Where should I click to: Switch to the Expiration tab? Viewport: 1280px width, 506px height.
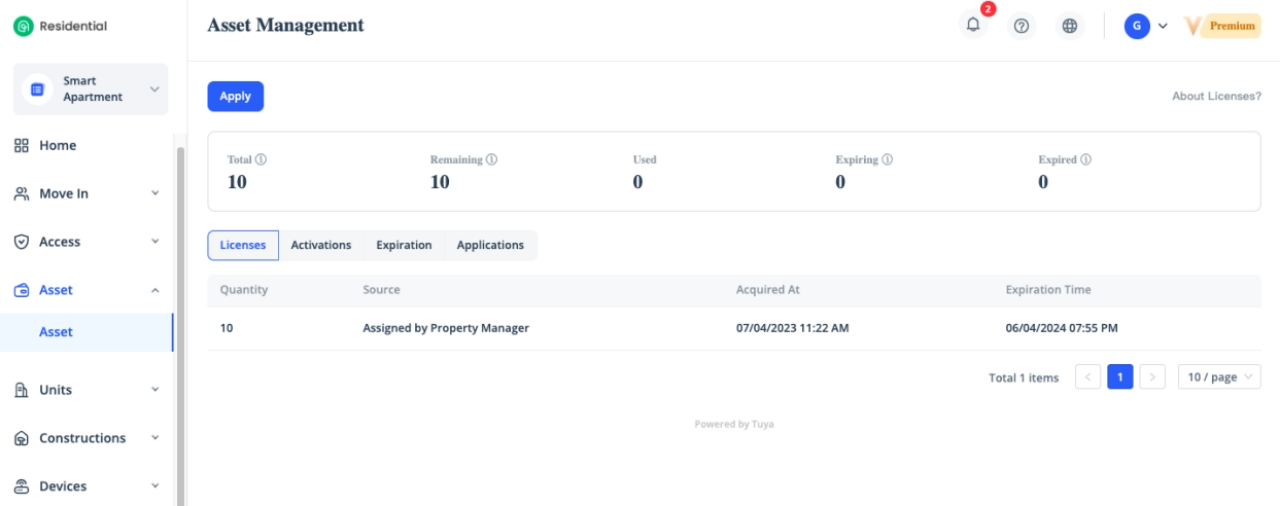pos(404,245)
